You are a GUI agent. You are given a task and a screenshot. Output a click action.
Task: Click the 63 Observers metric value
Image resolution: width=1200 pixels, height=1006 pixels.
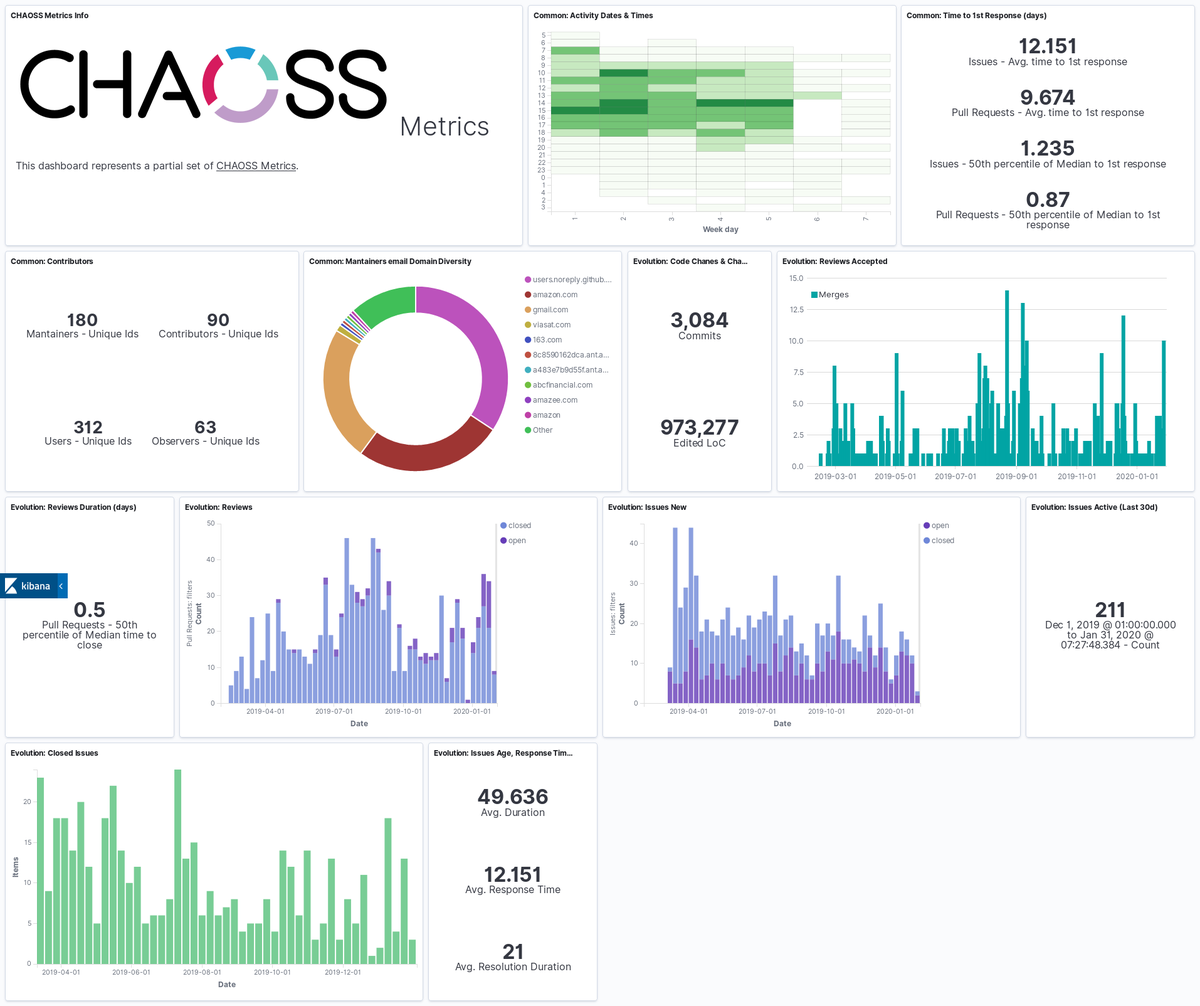click(x=205, y=427)
